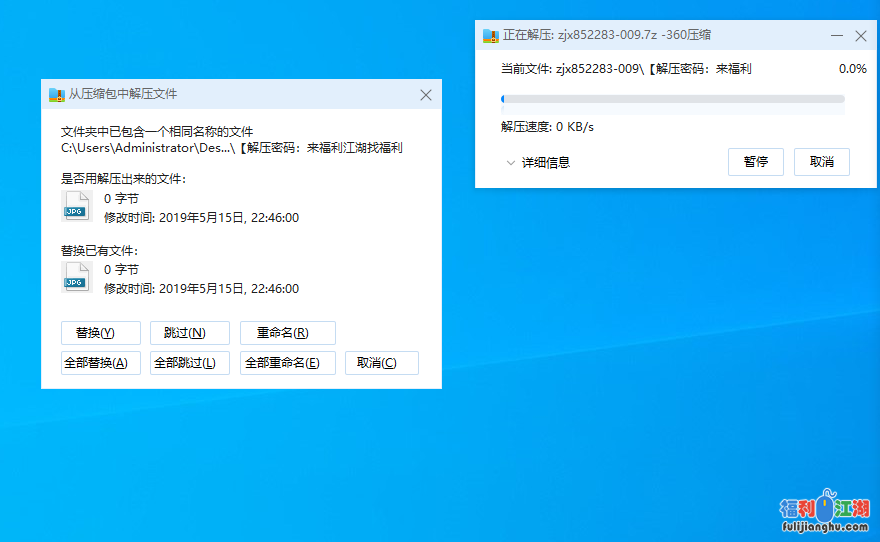Choose 跳过(N) to skip this file
Viewport: 880px width, 542px height.
coord(189,333)
